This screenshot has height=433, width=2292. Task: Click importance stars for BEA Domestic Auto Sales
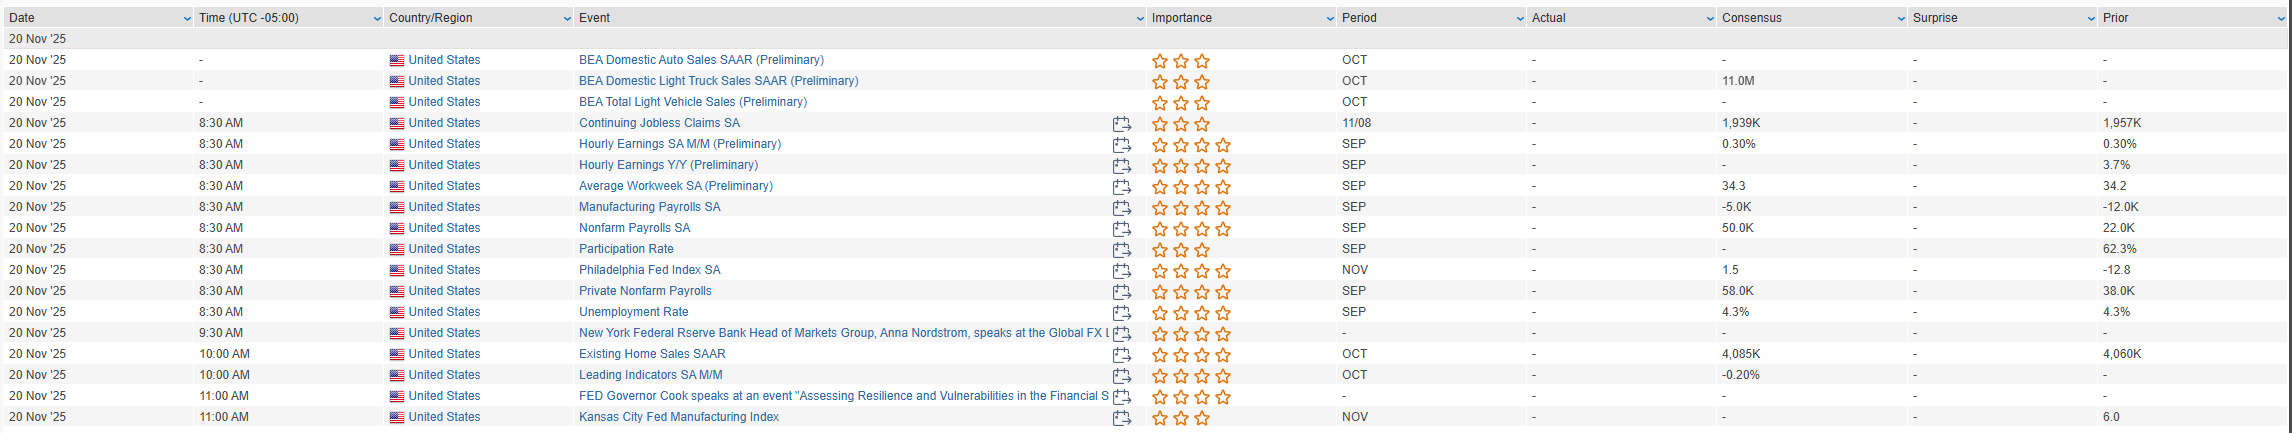coord(1180,61)
